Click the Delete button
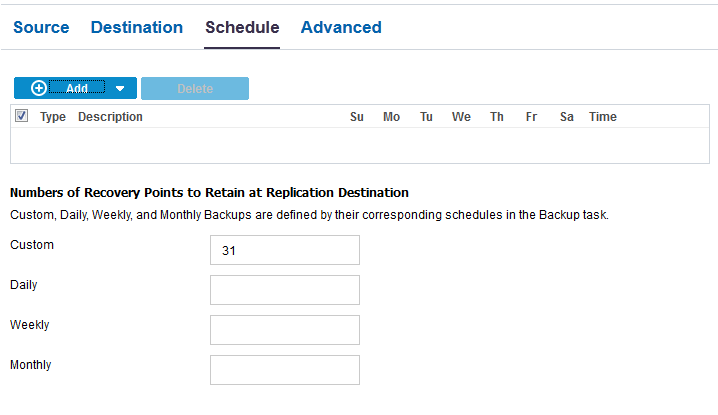Image resolution: width=718 pixels, height=415 pixels. tap(195, 88)
